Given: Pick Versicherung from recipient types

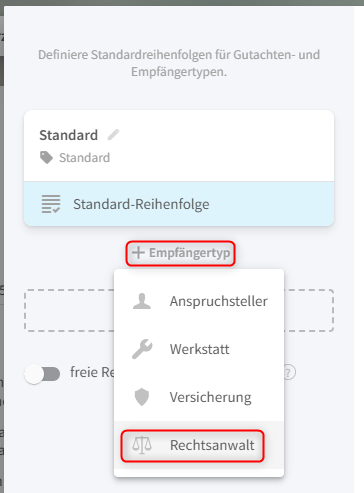Looking at the screenshot, I should (199, 397).
